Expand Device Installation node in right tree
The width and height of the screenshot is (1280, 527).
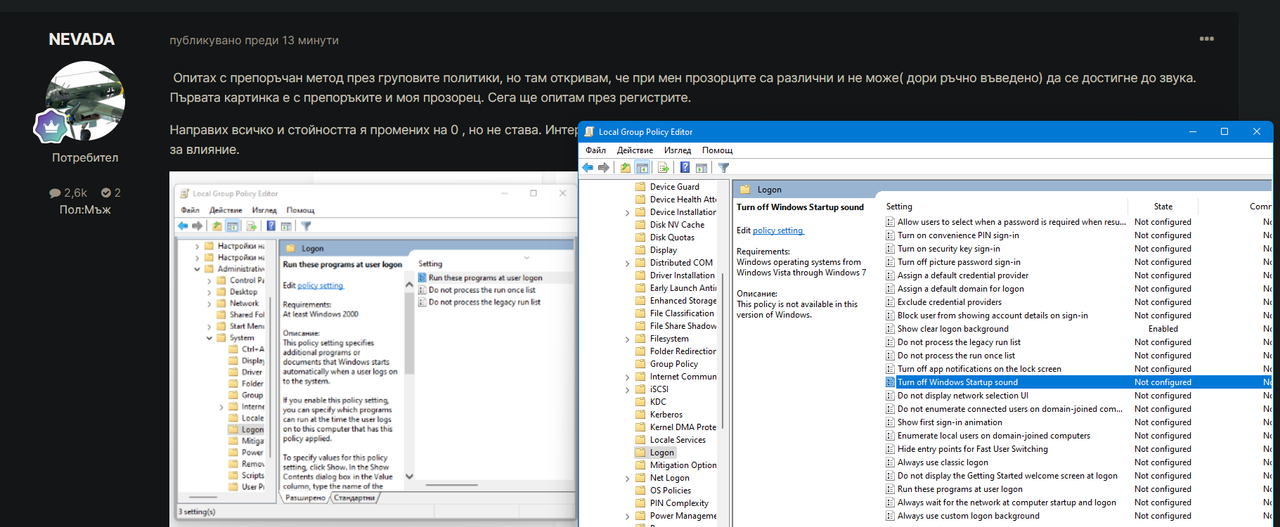pos(627,212)
